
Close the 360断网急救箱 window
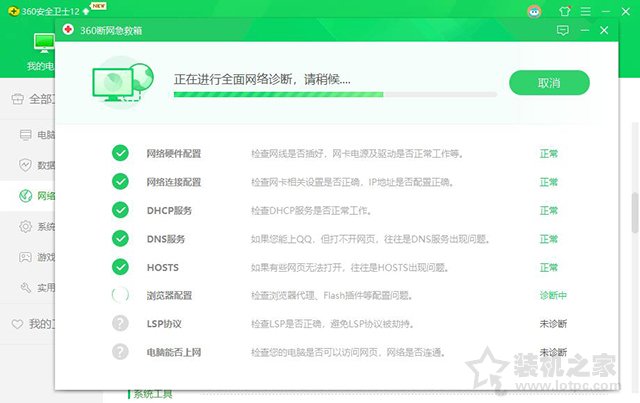604,30
